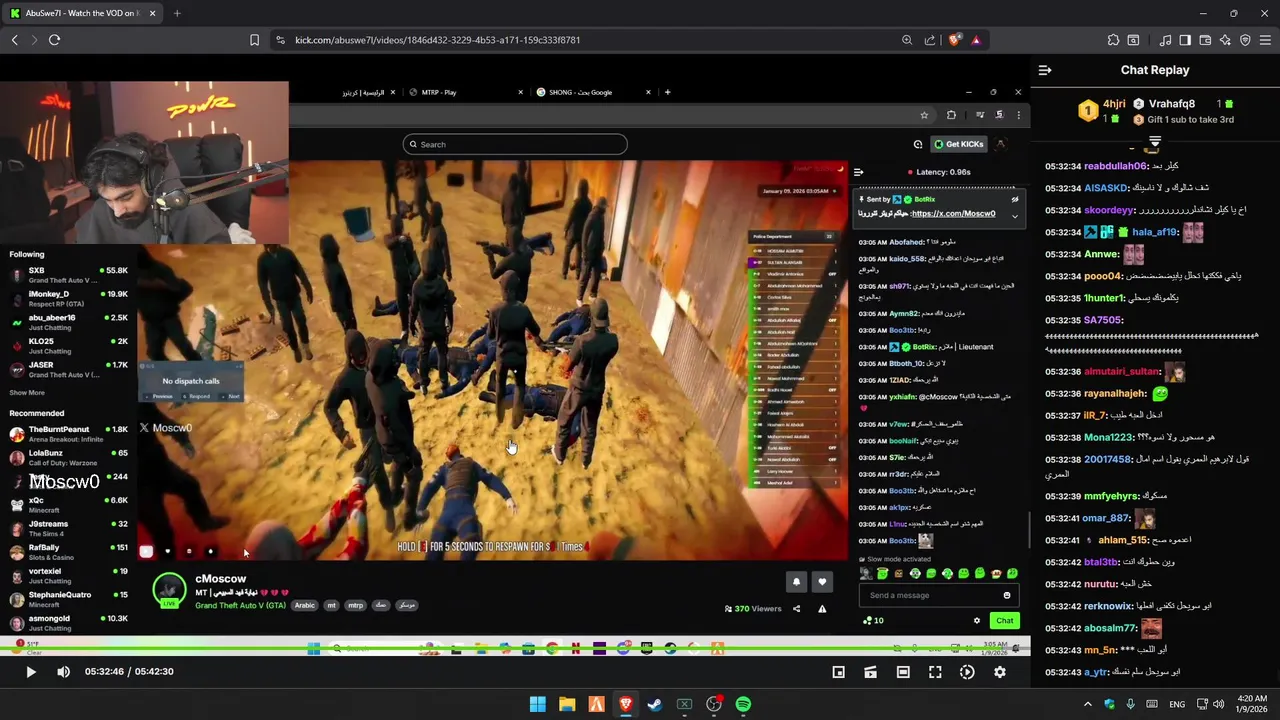Click chat username rerknowix
The height and width of the screenshot is (720, 1280).
1109,606
